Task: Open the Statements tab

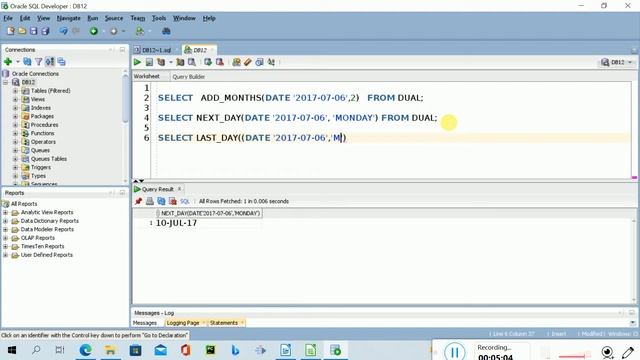Action: tap(224, 322)
